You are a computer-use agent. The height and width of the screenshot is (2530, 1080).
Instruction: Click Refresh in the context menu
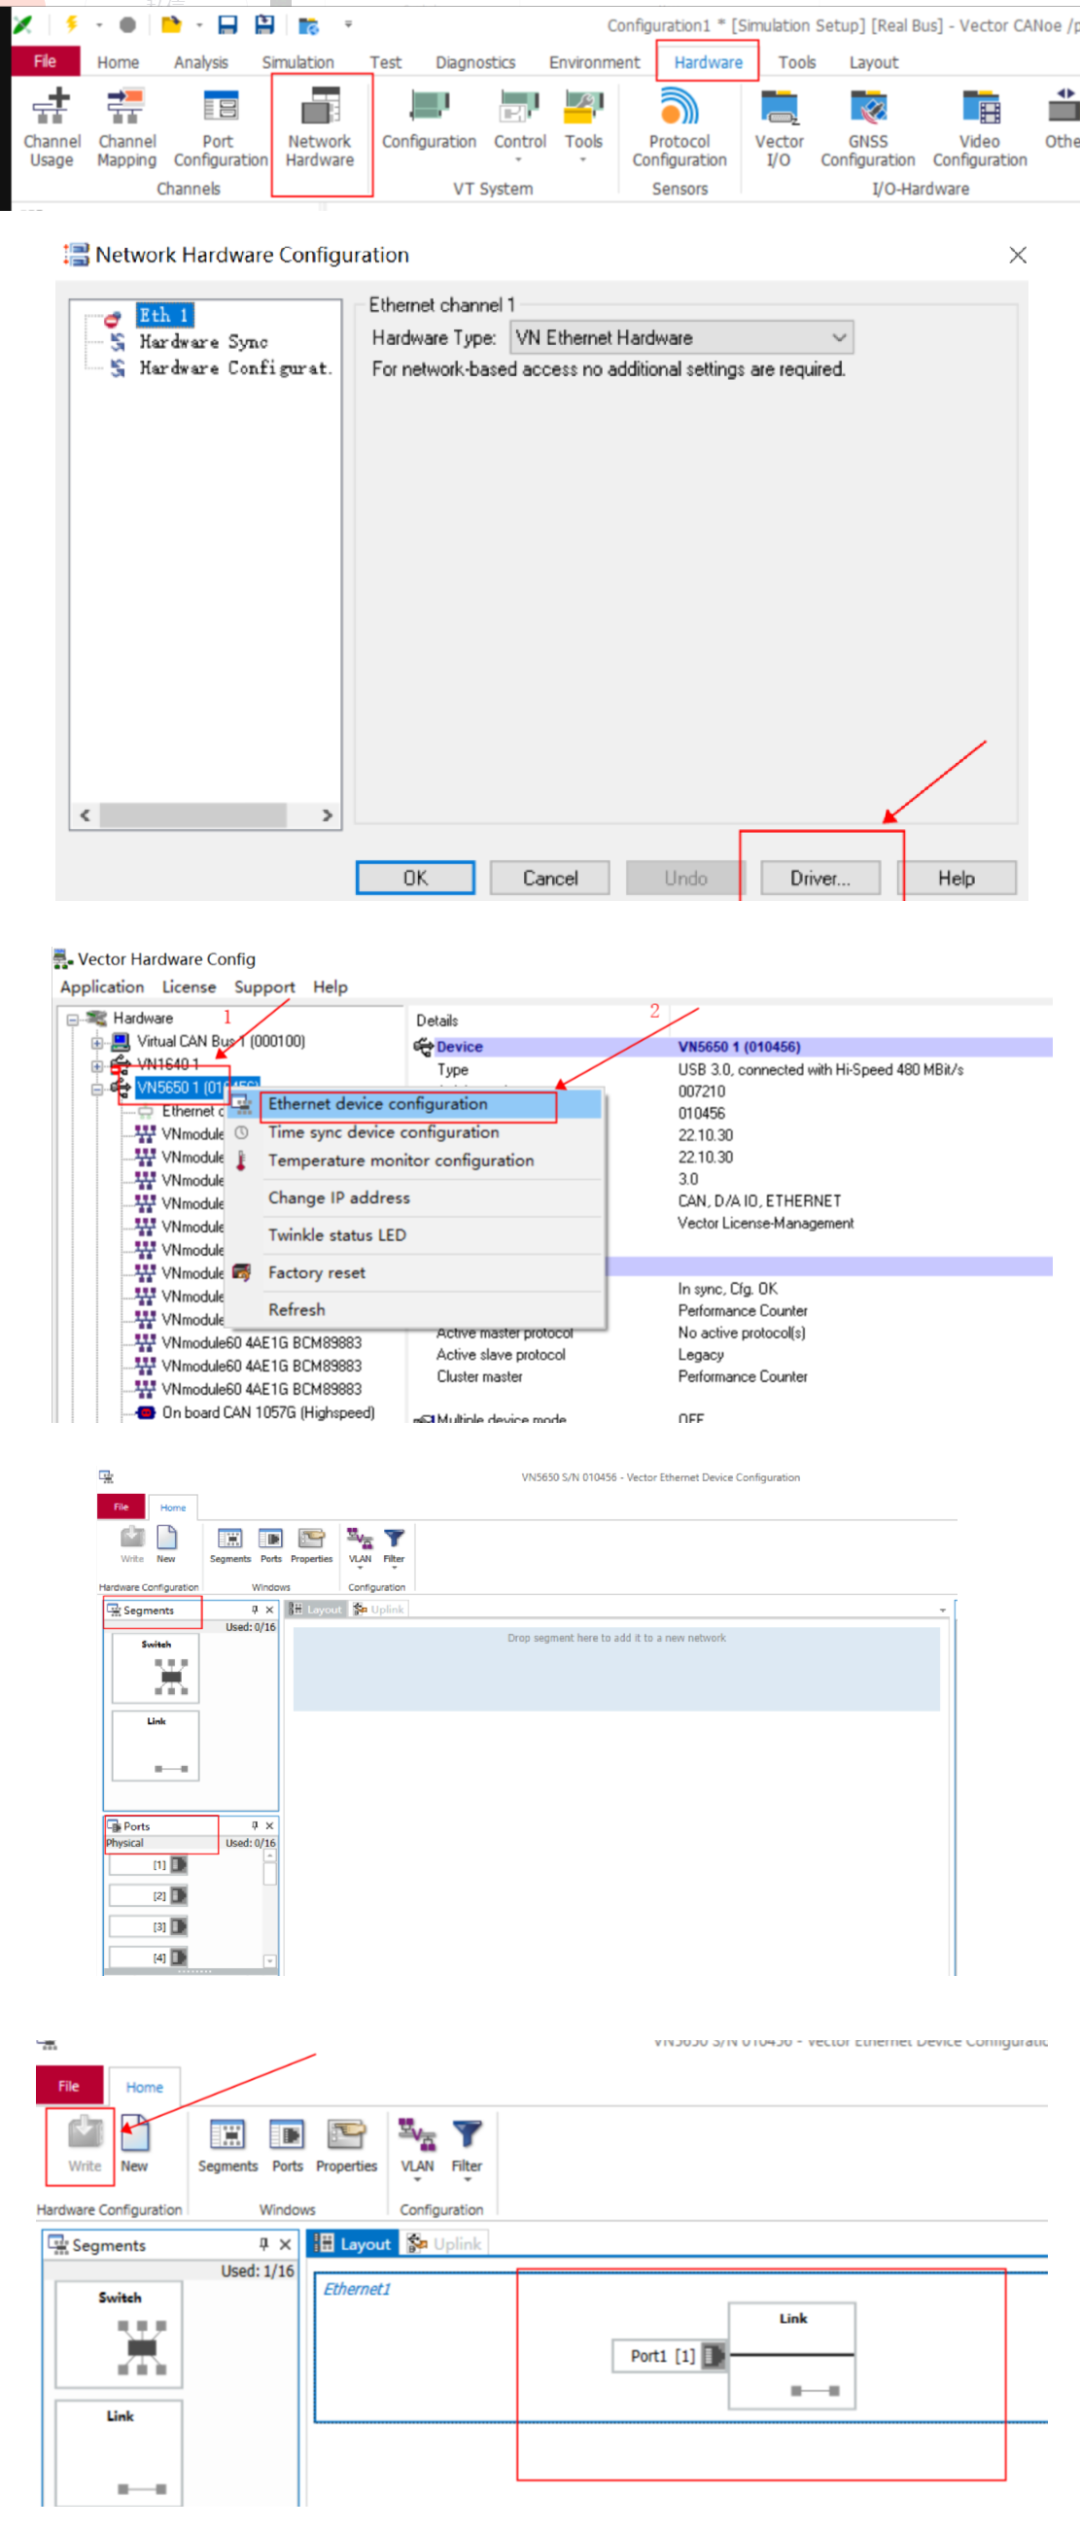[296, 1310]
